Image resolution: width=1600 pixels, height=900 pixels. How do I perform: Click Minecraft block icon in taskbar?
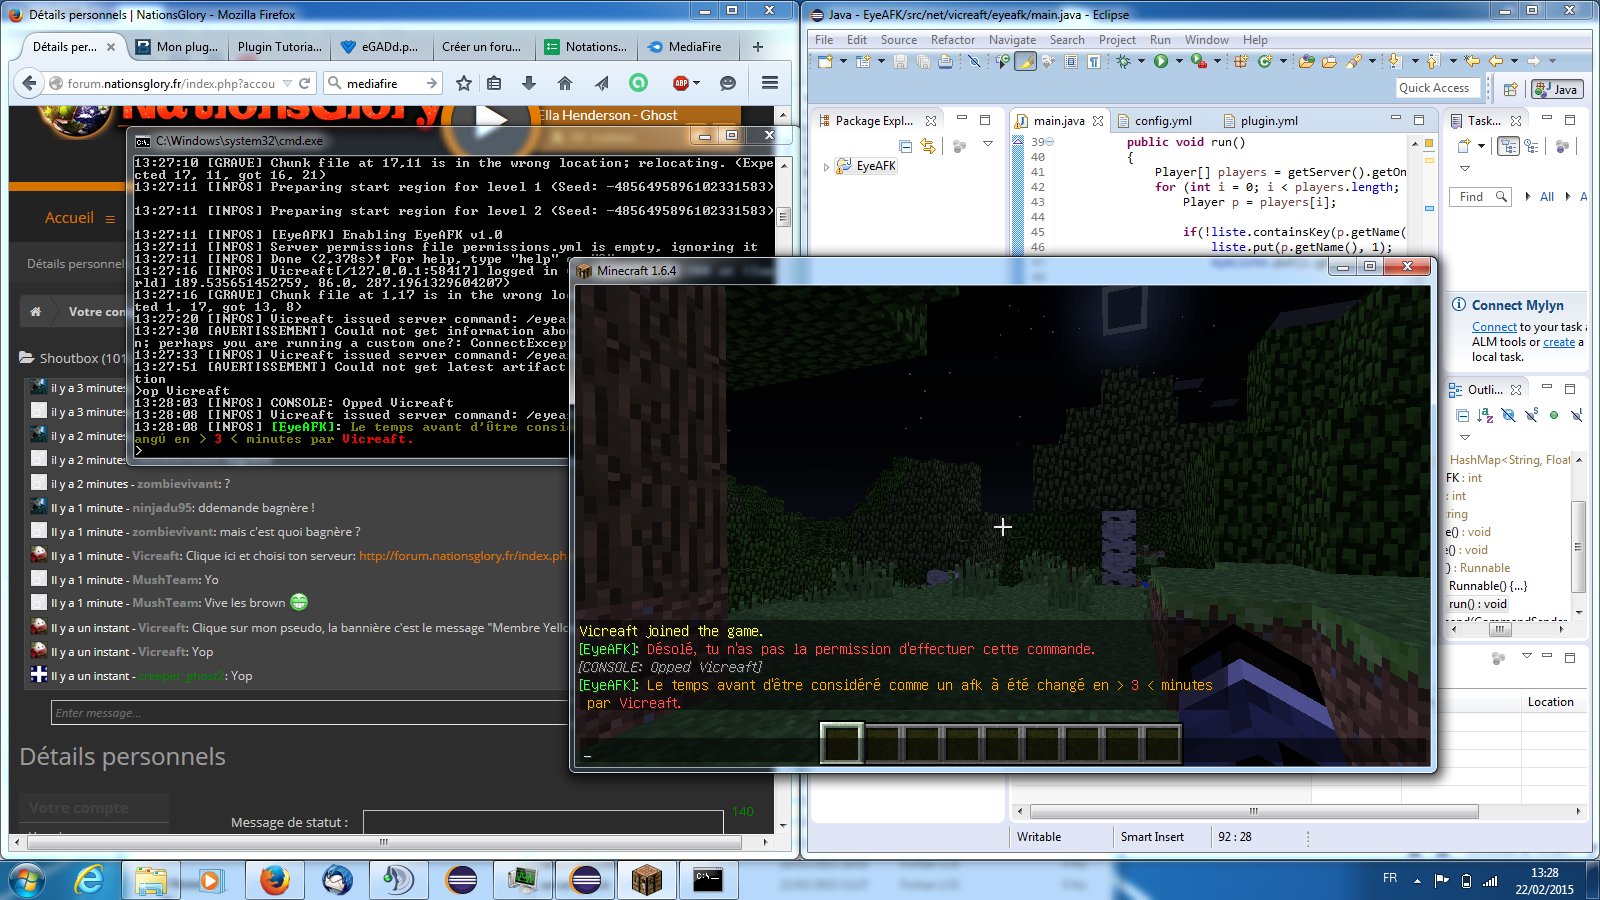(x=647, y=880)
